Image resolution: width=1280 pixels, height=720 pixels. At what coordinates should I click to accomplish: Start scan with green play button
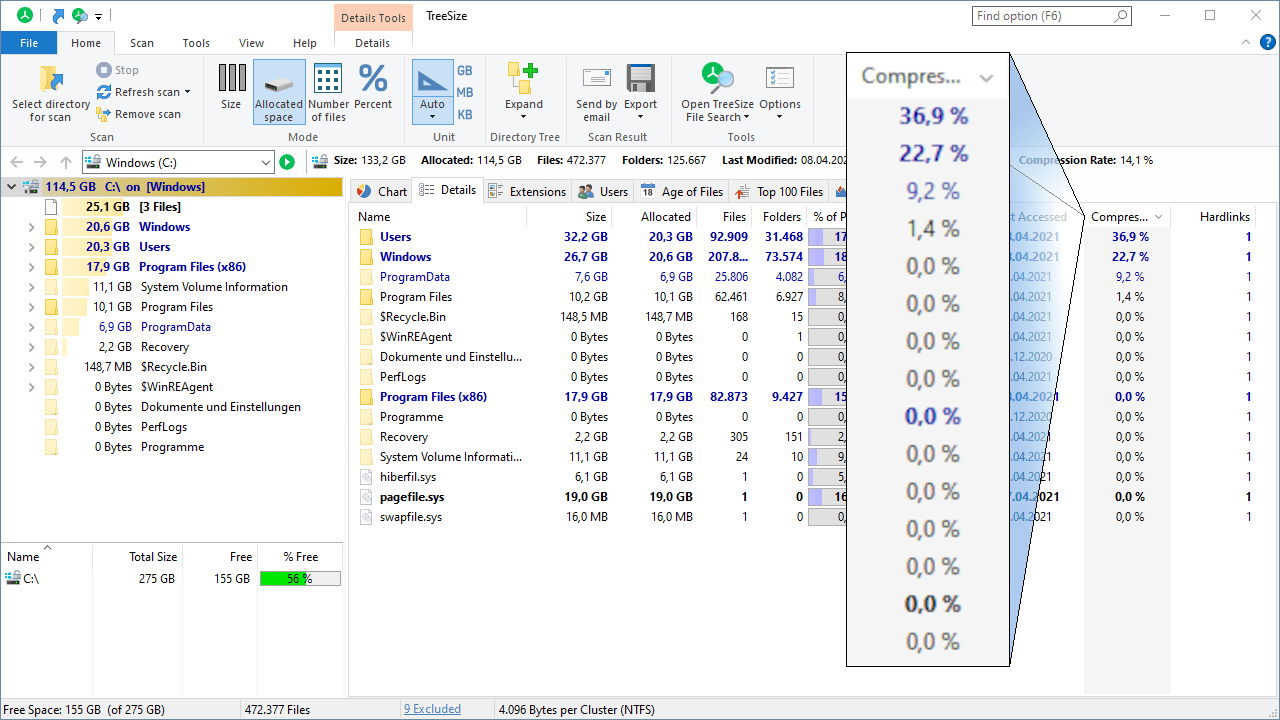click(287, 162)
